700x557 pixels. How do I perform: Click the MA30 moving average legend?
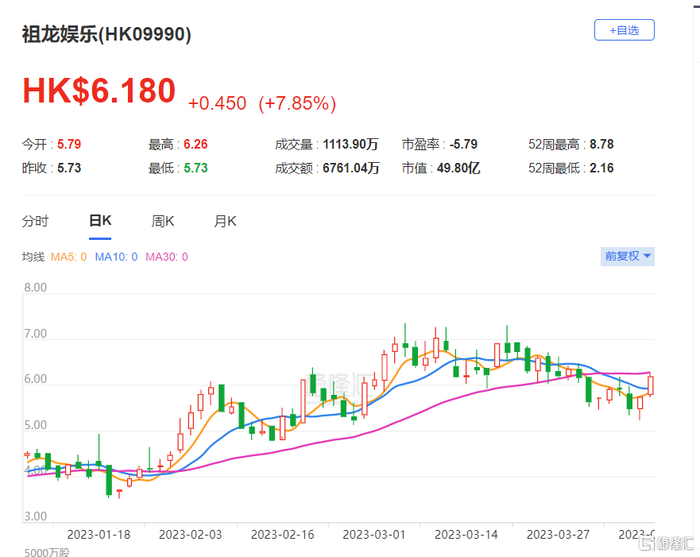click(167, 257)
